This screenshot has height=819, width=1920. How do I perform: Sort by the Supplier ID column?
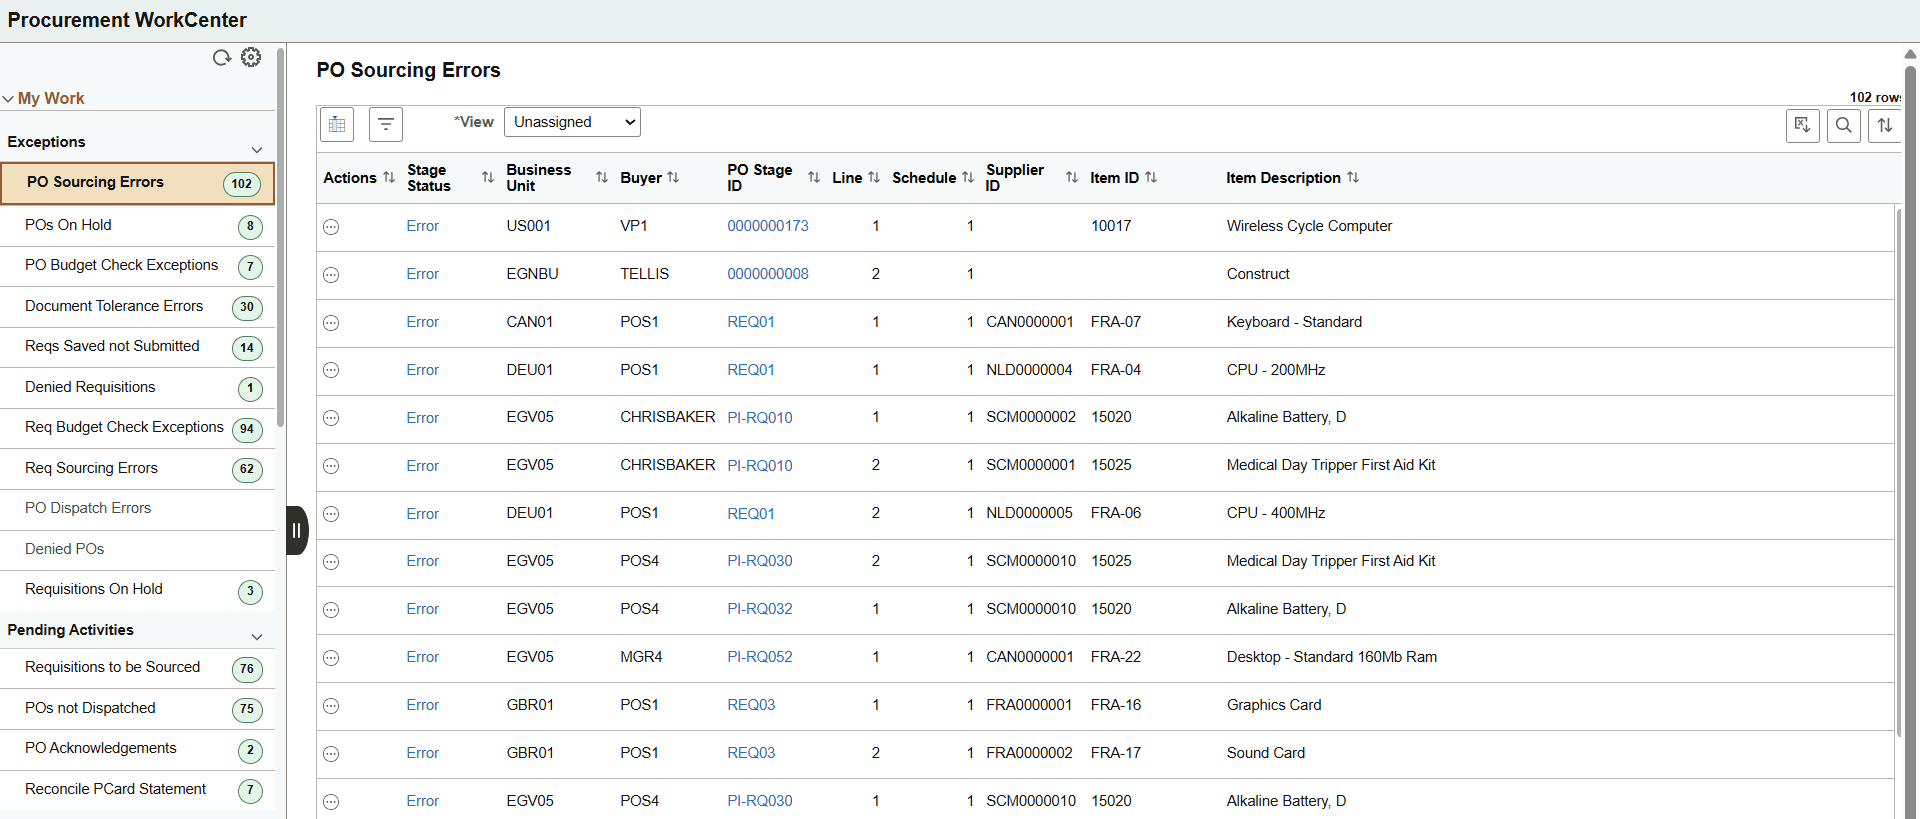(x=1072, y=177)
